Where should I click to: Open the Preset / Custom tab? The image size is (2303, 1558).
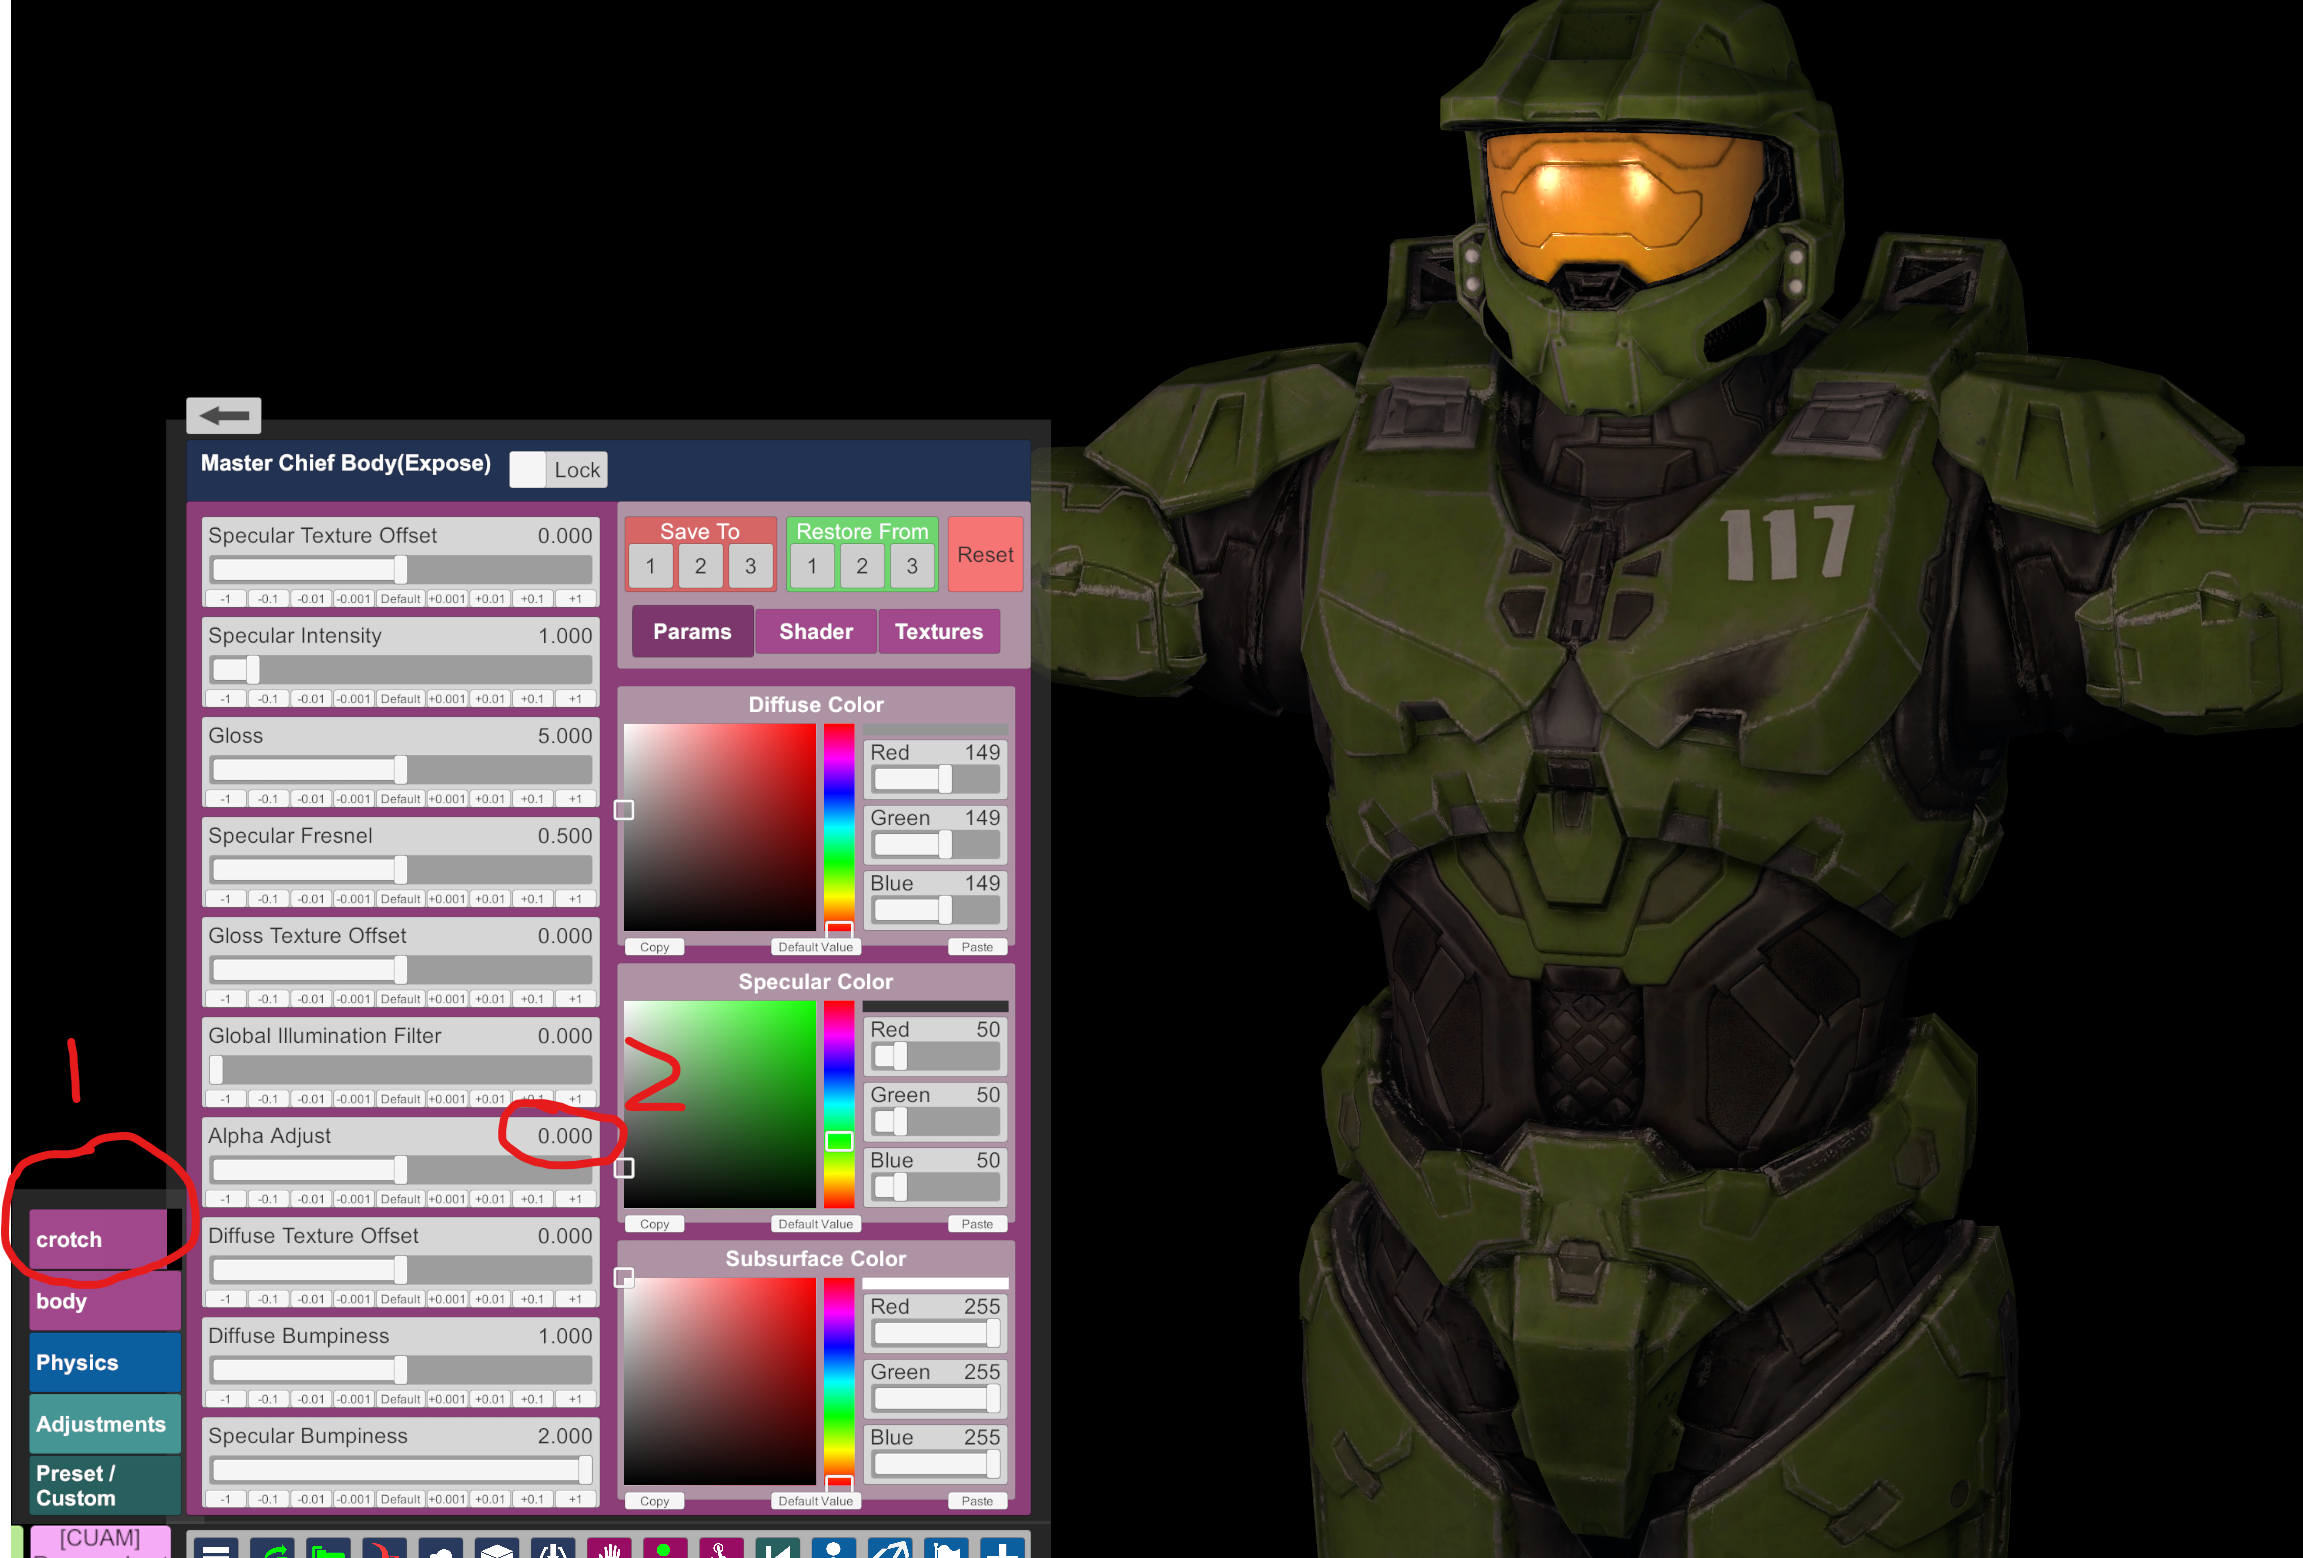click(105, 1486)
